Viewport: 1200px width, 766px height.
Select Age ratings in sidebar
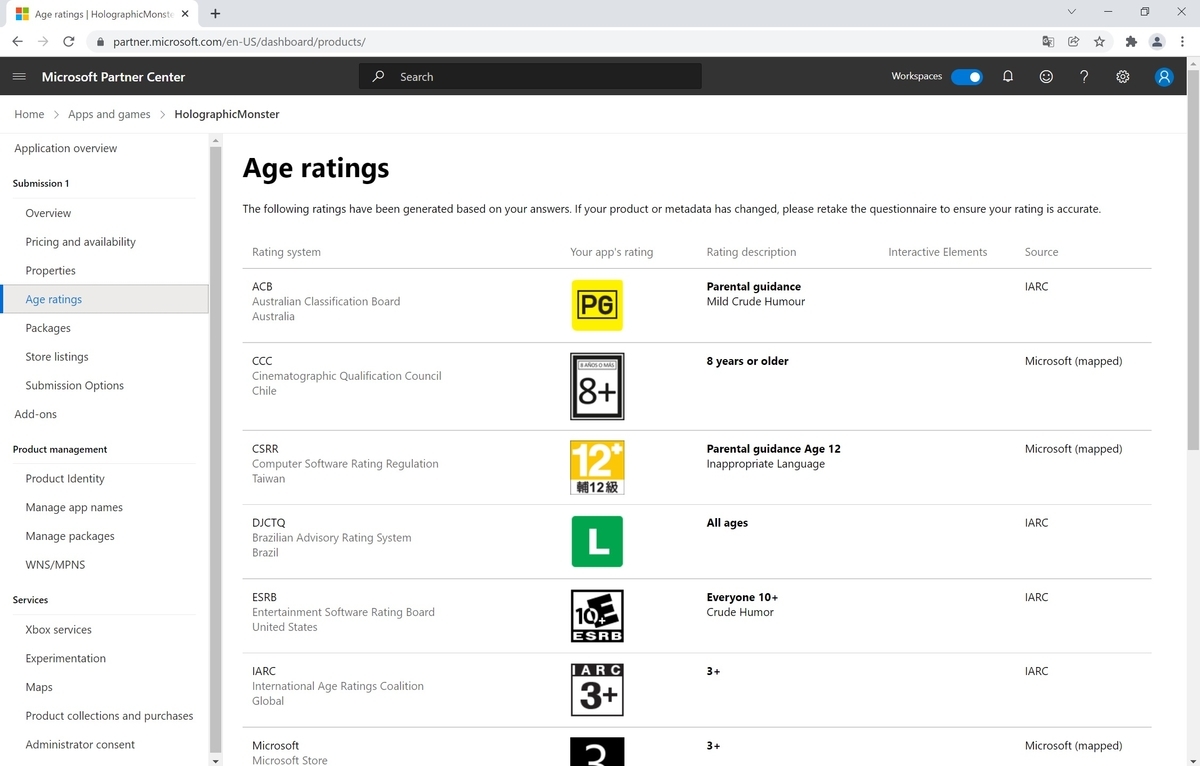(104, 299)
